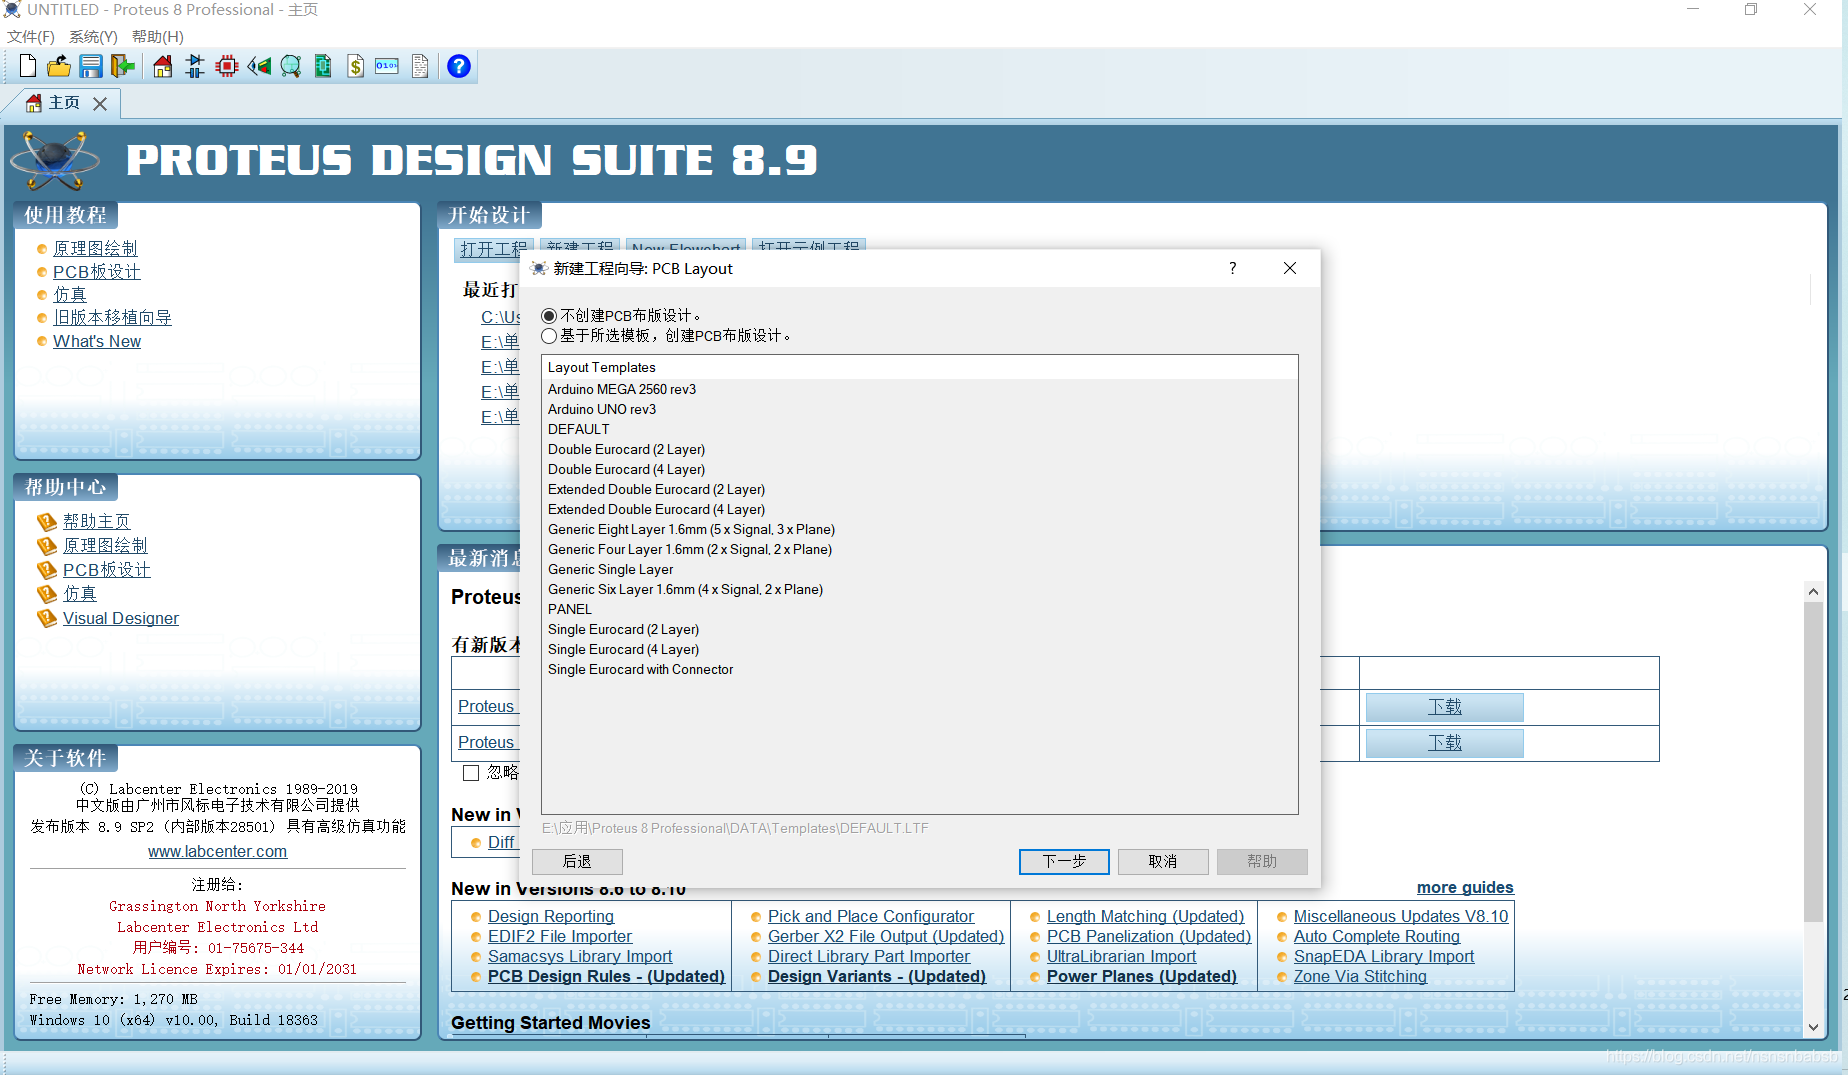
Task: Open the more guides link
Action: [1465, 888]
